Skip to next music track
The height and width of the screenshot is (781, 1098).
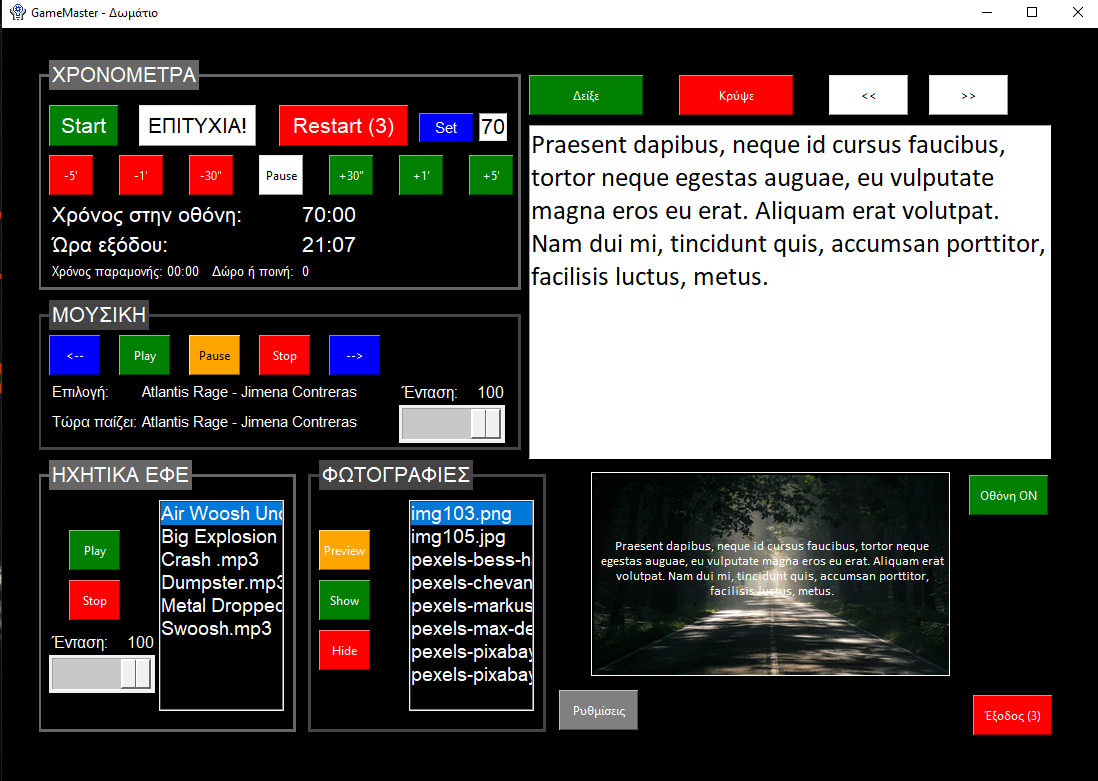(354, 355)
